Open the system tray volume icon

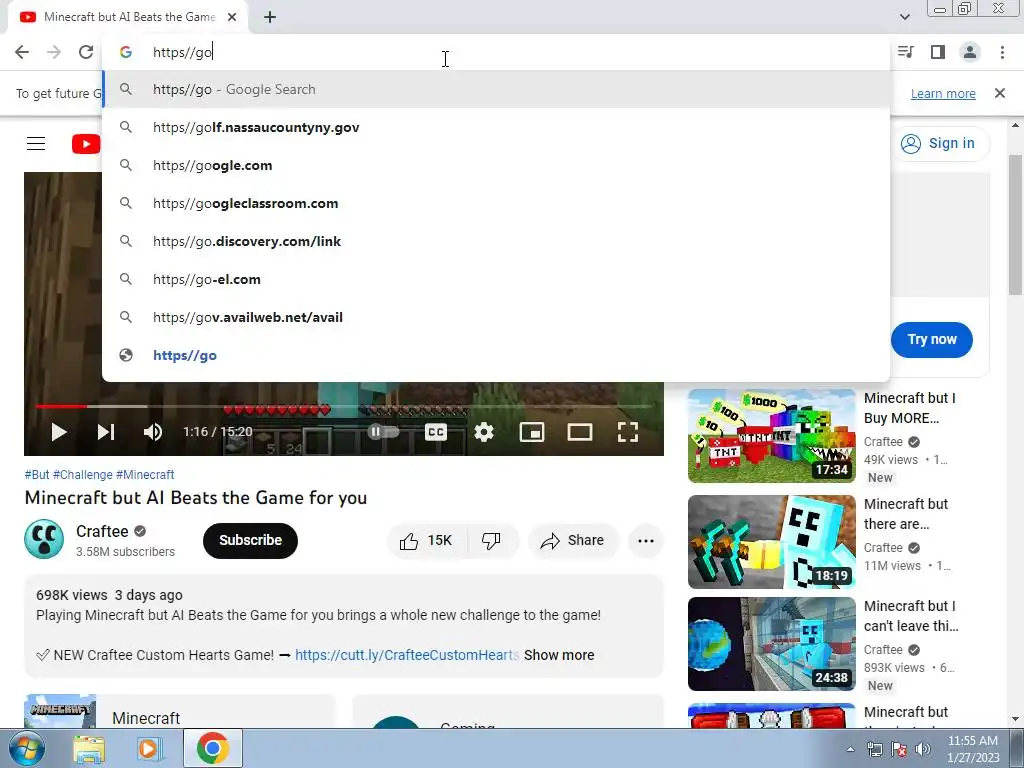click(x=923, y=749)
